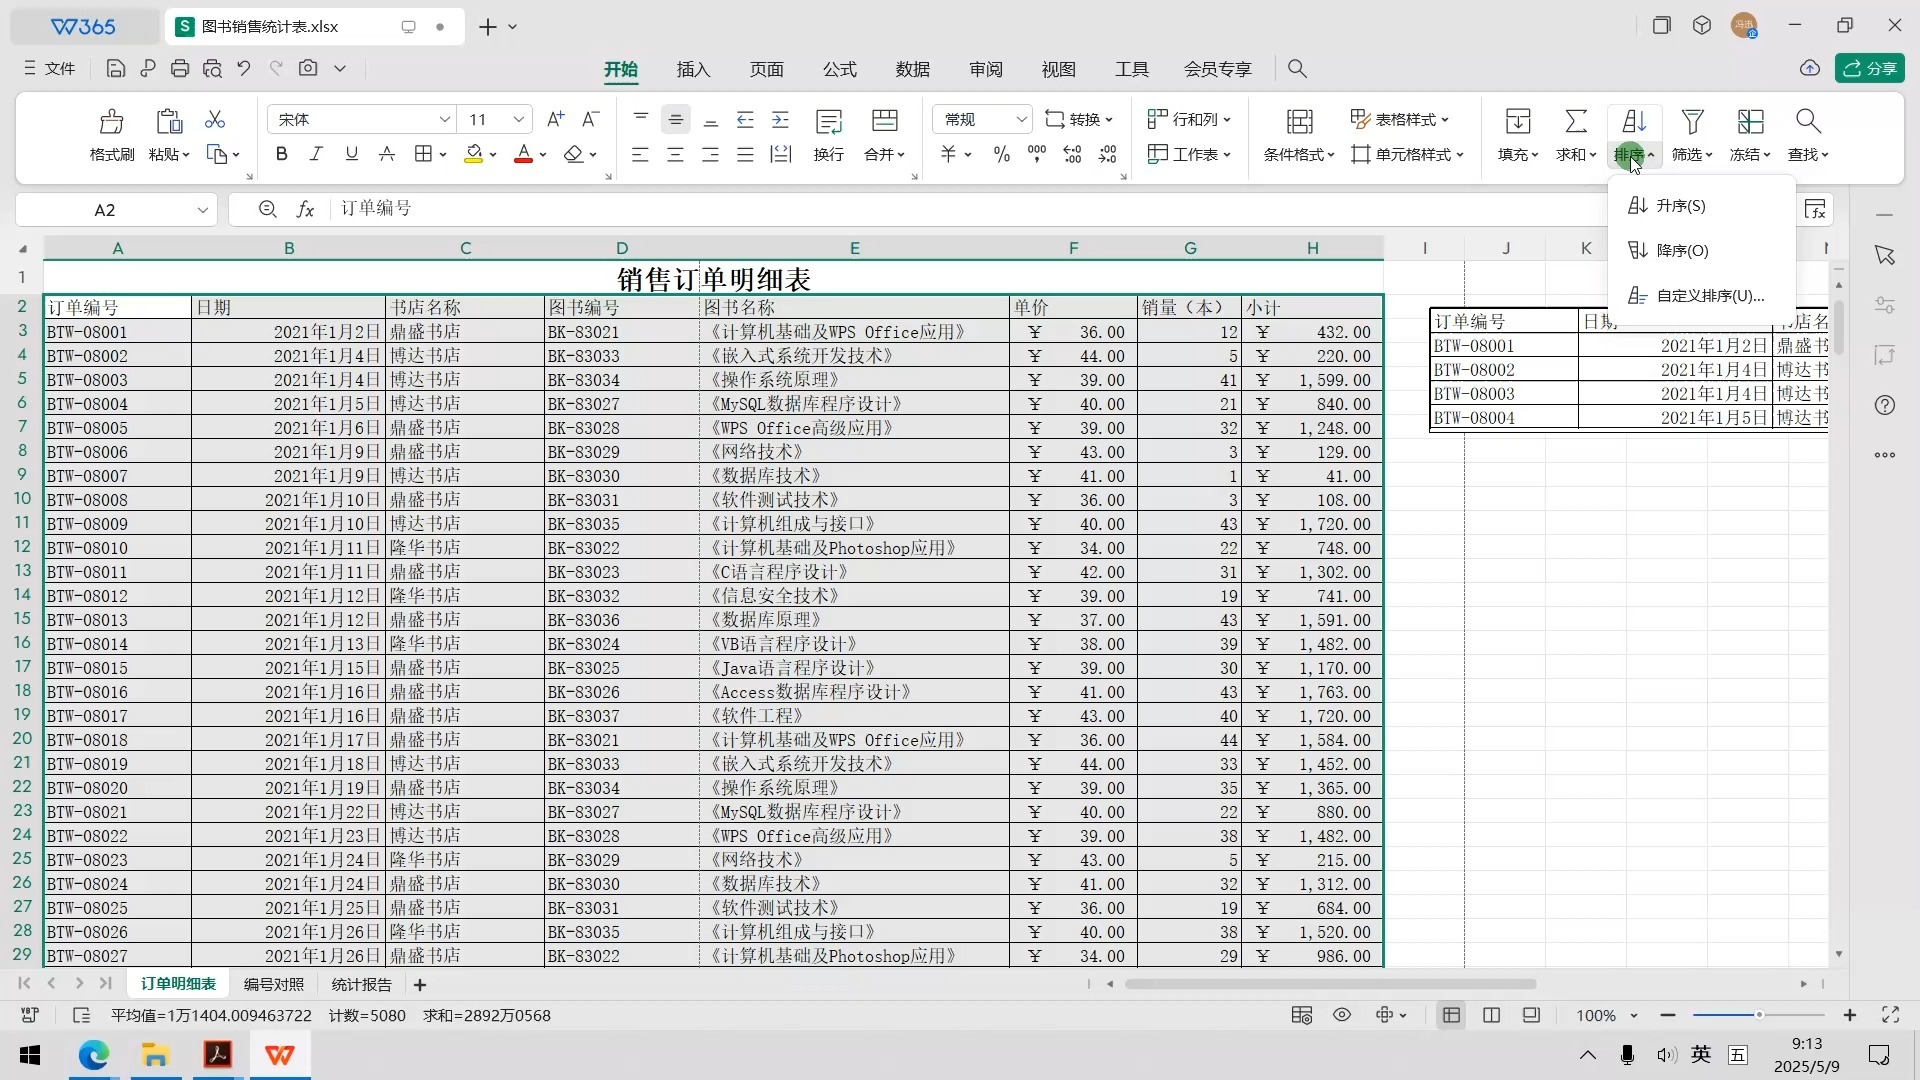Click the add new sheet plus button
The height and width of the screenshot is (1080, 1920).
coord(419,984)
